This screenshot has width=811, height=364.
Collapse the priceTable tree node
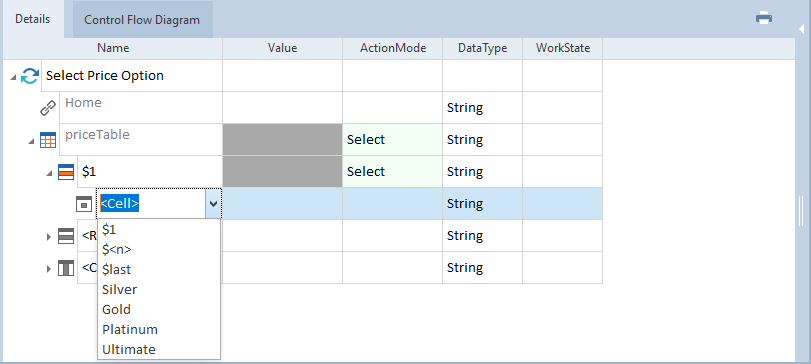(32, 141)
